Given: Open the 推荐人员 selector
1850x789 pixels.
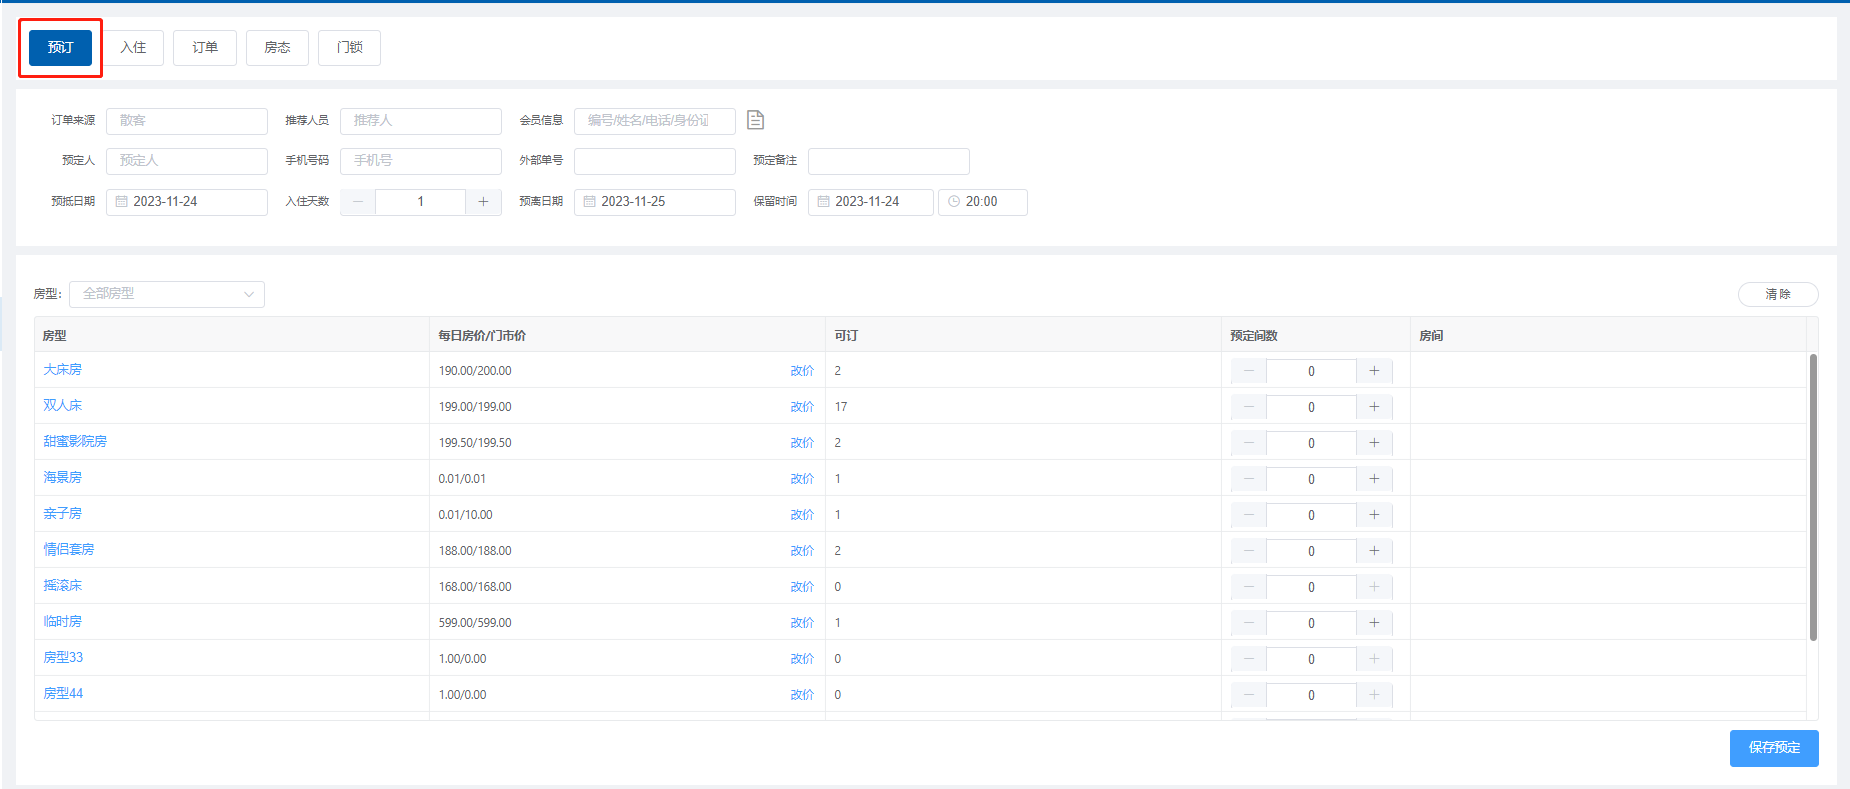Looking at the screenshot, I should point(420,121).
